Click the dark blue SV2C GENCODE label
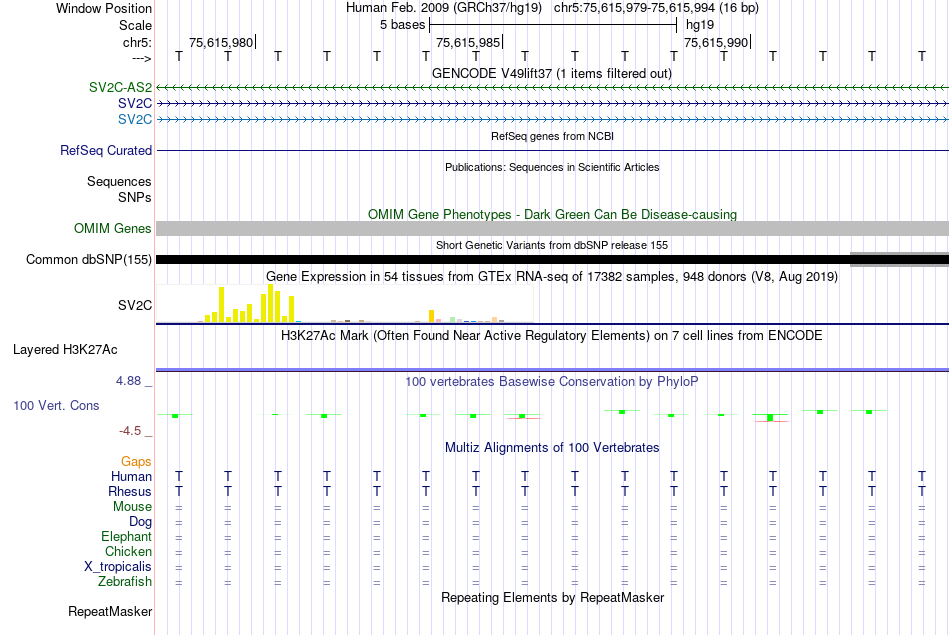The width and height of the screenshot is (950, 635). pos(135,104)
